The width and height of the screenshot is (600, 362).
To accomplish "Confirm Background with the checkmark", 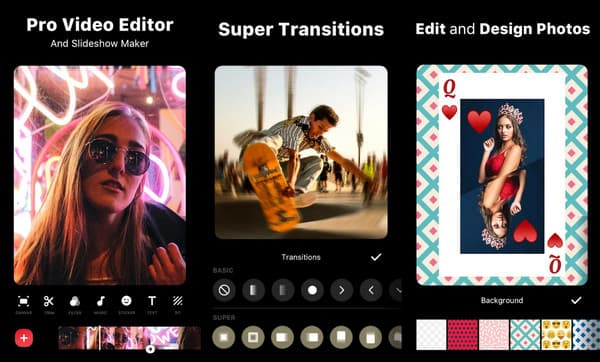I will [x=576, y=300].
